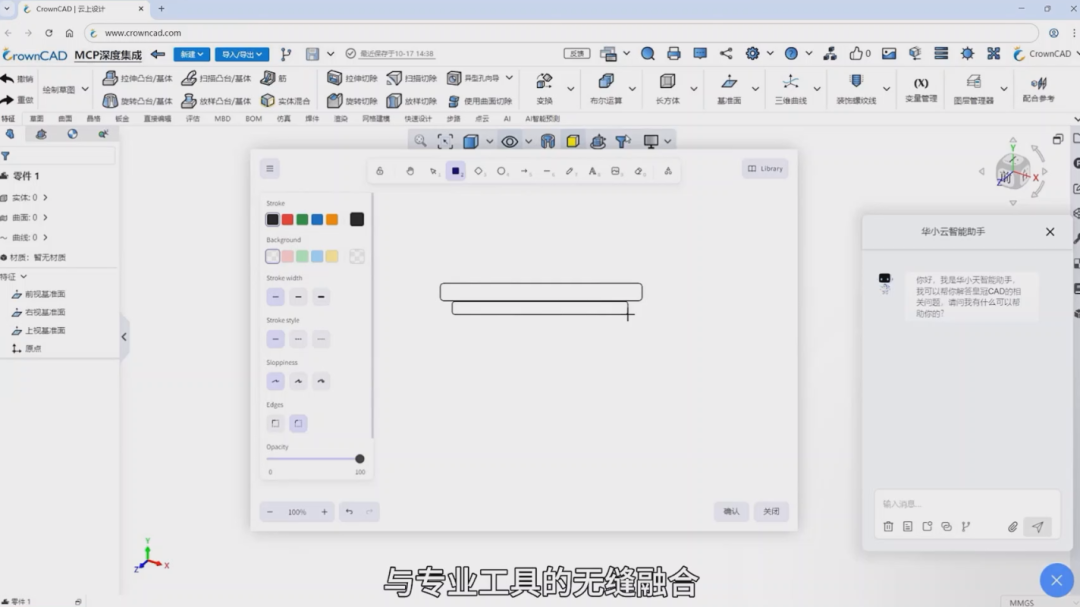Select the thin stroke width option
The height and width of the screenshot is (607, 1080).
[276, 297]
